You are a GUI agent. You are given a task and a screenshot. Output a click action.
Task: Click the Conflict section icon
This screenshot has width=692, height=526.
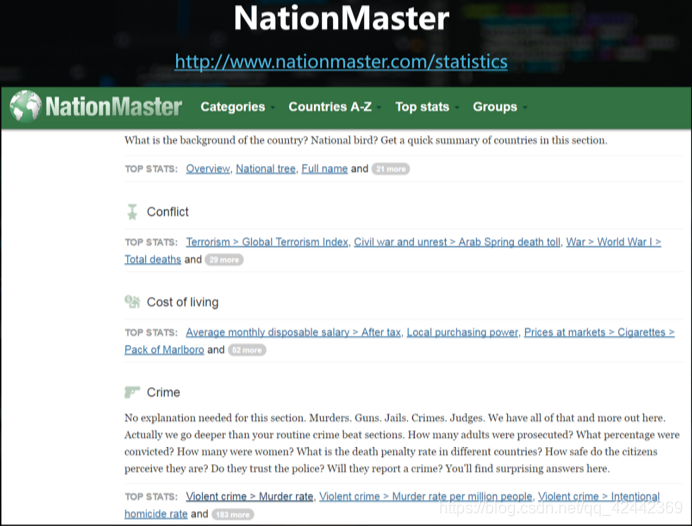click(x=132, y=212)
